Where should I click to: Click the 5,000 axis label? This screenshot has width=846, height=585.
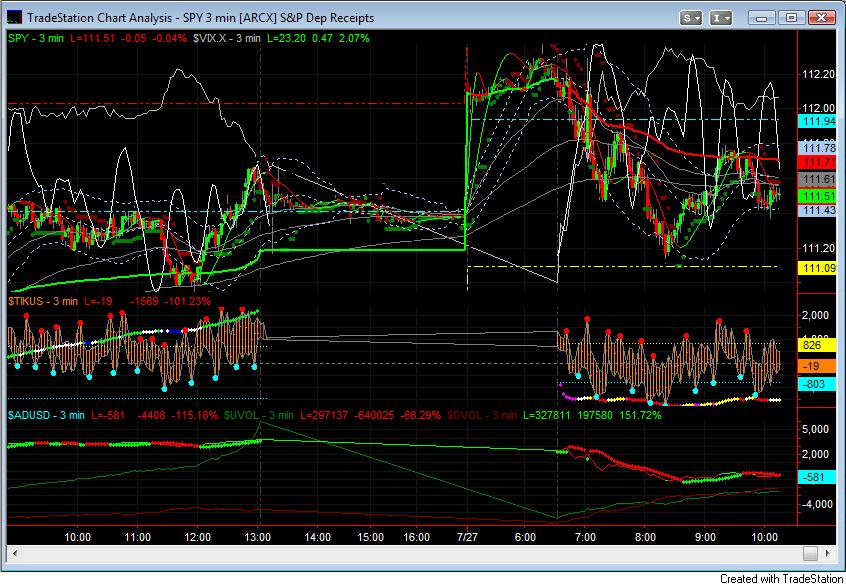click(816, 429)
